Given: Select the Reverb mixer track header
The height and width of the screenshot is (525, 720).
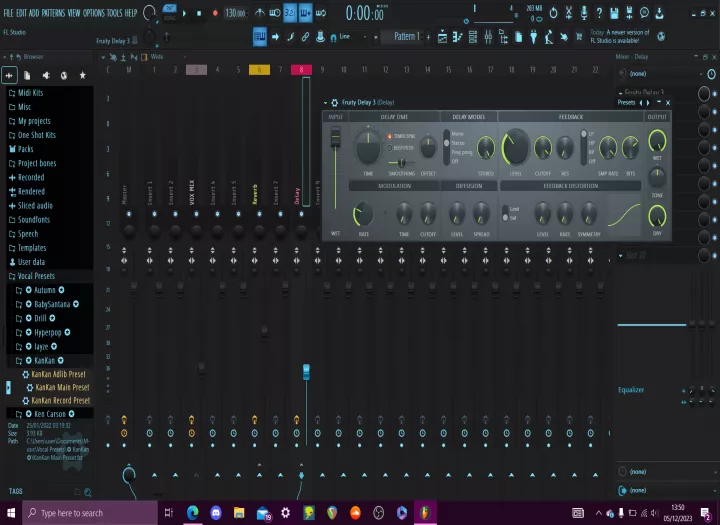Looking at the screenshot, I should pos(259,70).
